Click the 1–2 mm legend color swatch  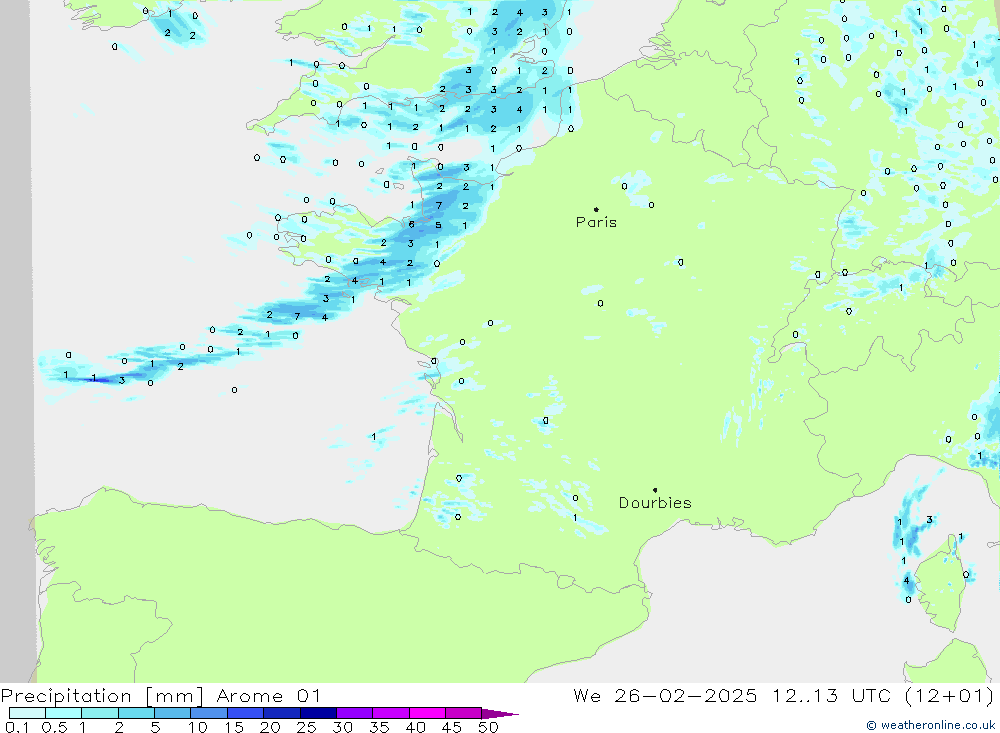pos(100,713)
